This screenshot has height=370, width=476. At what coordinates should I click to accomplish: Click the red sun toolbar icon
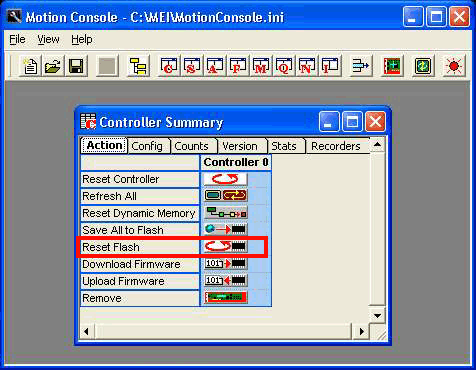[454, 65]
